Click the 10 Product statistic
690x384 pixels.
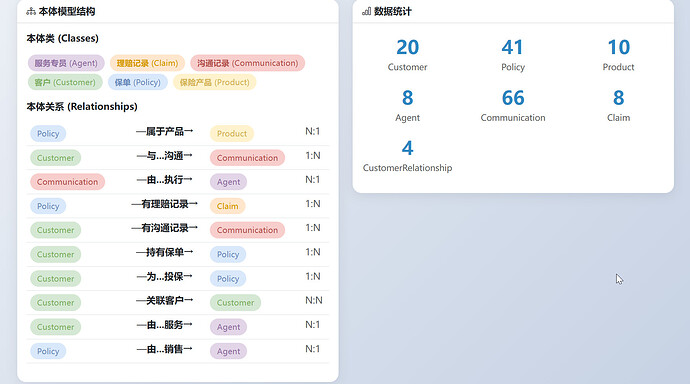[618, 55]
